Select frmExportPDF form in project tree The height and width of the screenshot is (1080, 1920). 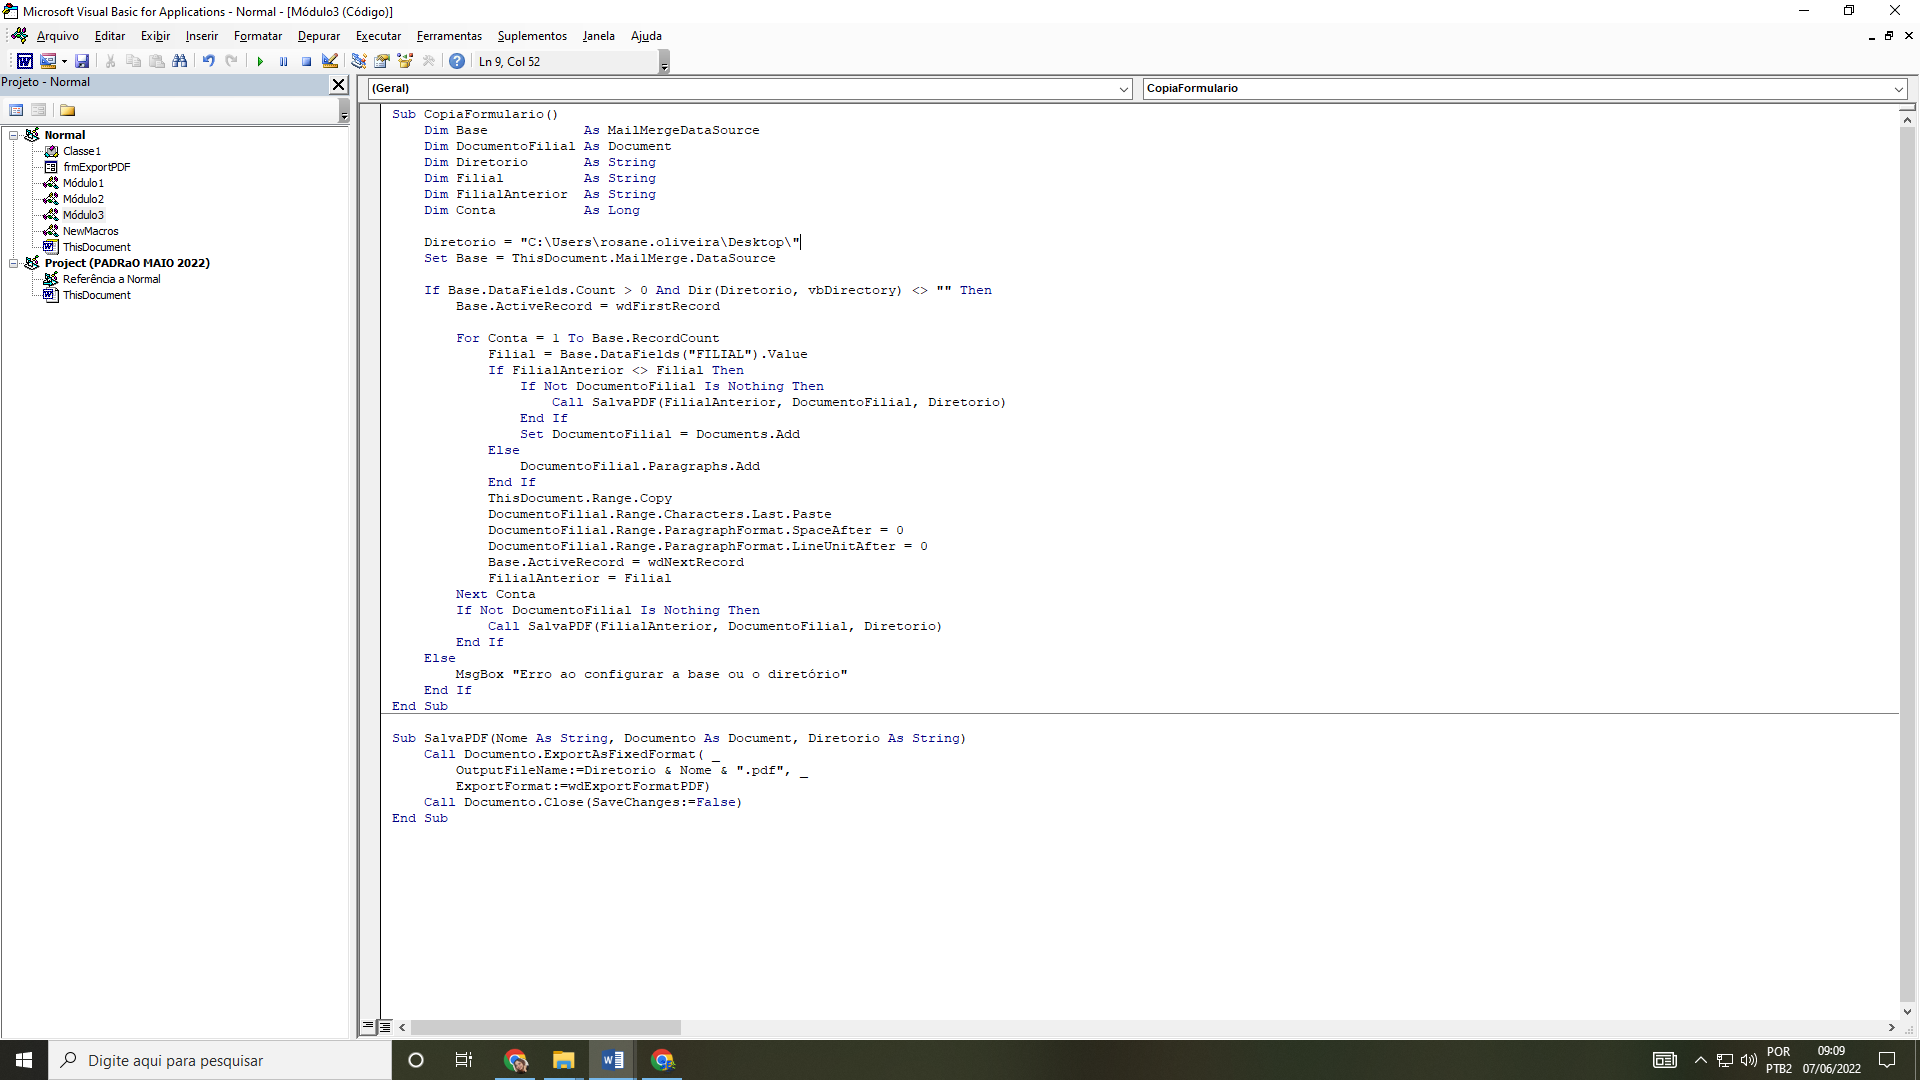(96, 167)
